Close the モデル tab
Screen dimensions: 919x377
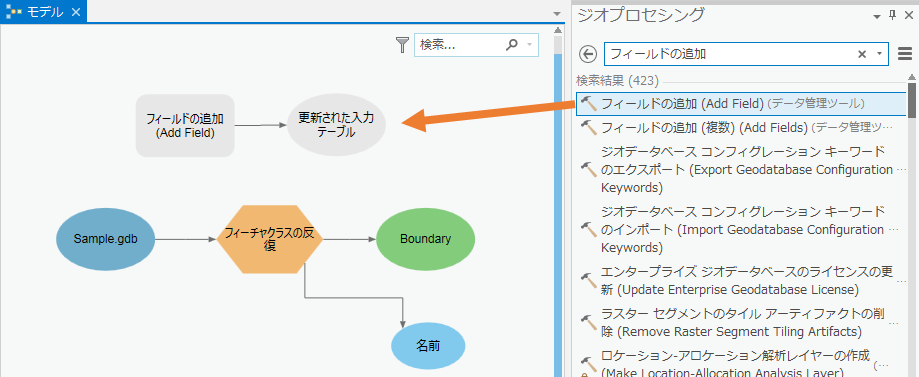click(x=76, y=12)
